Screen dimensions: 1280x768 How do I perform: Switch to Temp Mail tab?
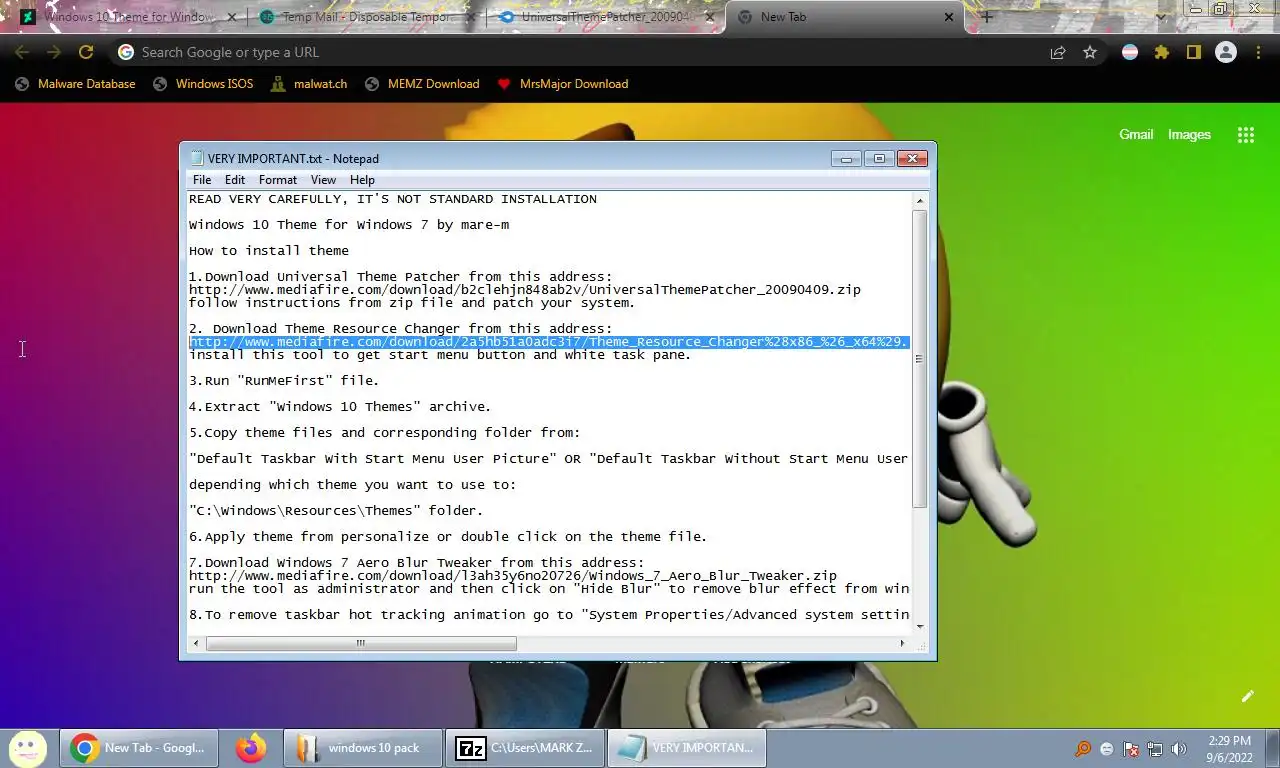(365, 17)
